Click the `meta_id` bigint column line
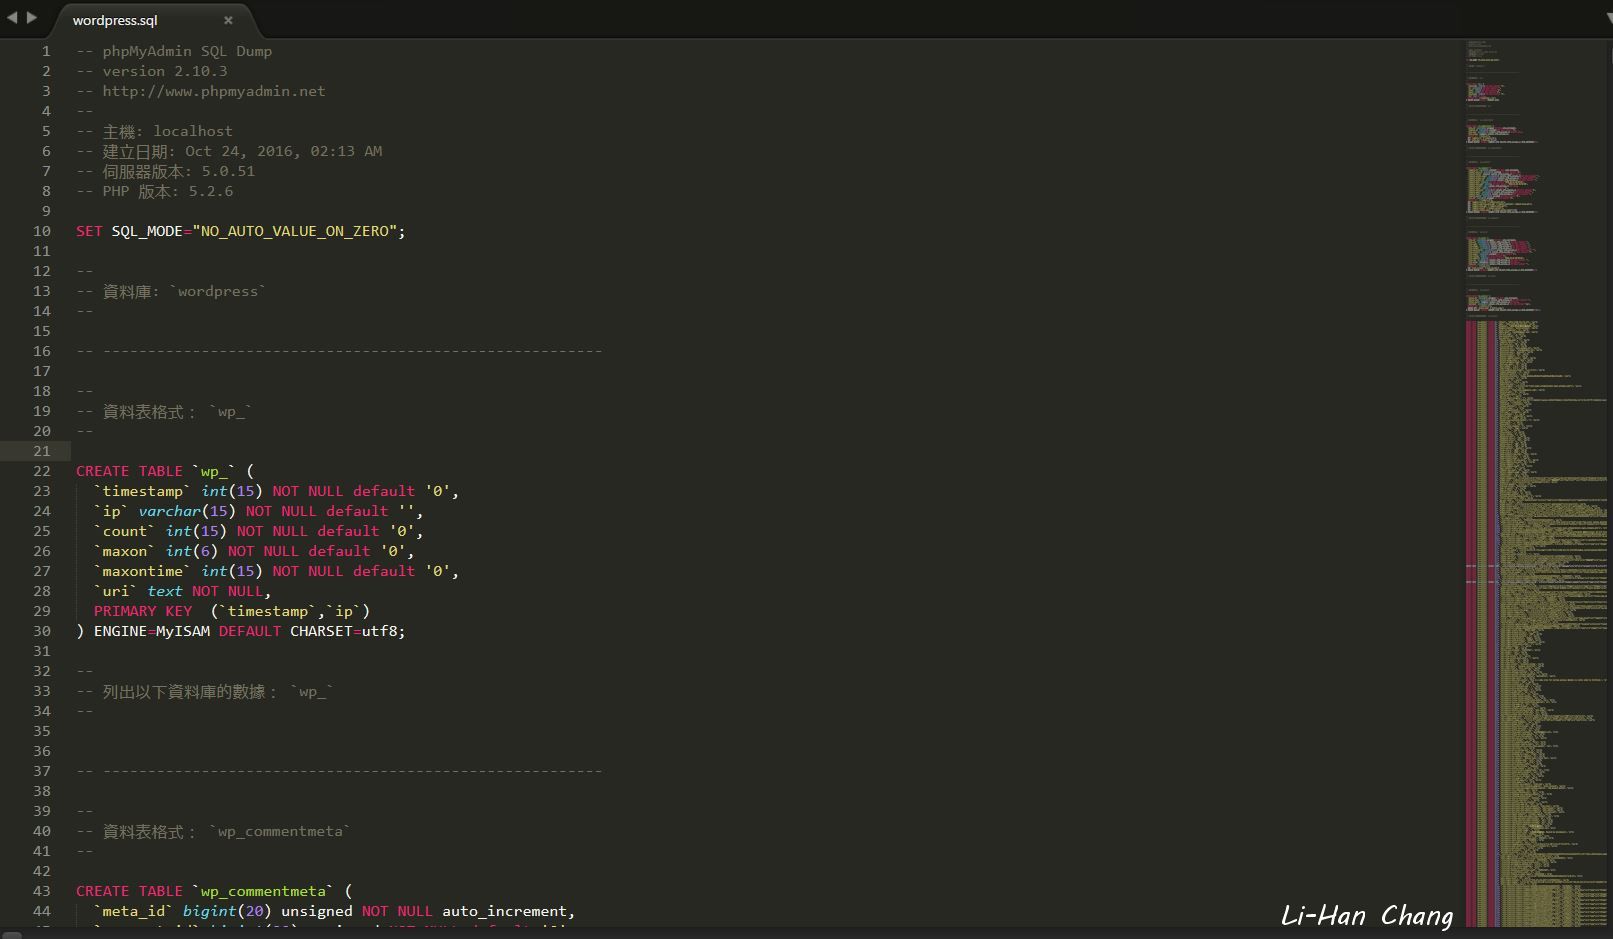 tap(334, 911)
